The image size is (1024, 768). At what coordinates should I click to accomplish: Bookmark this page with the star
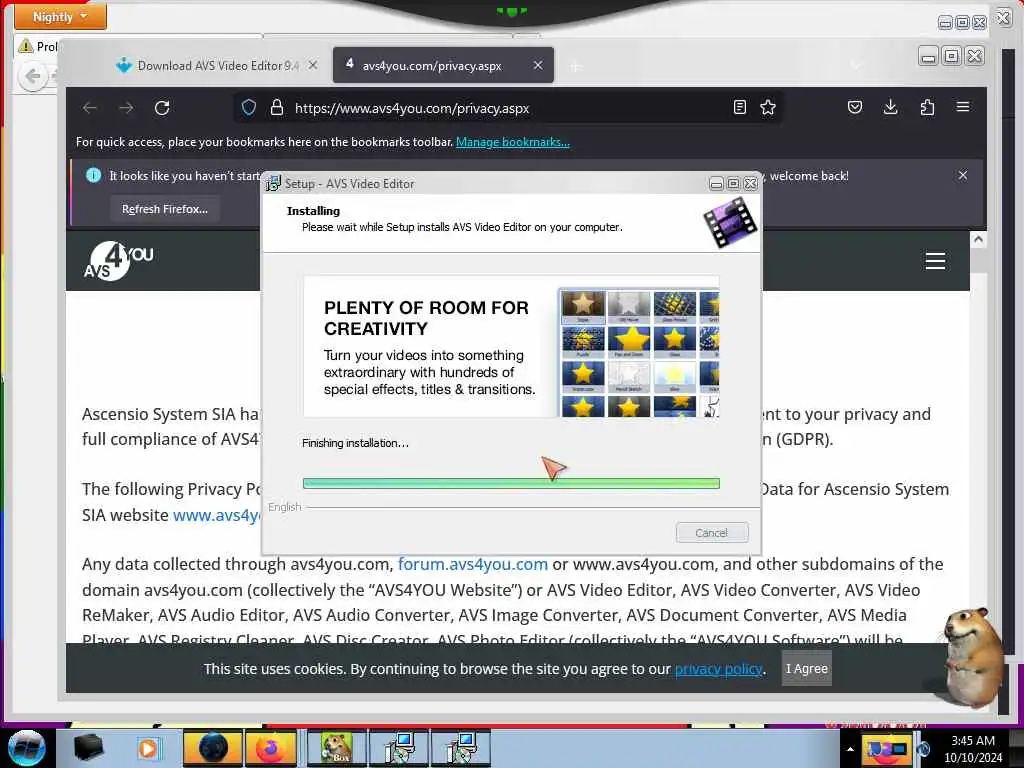click(768, 108)
